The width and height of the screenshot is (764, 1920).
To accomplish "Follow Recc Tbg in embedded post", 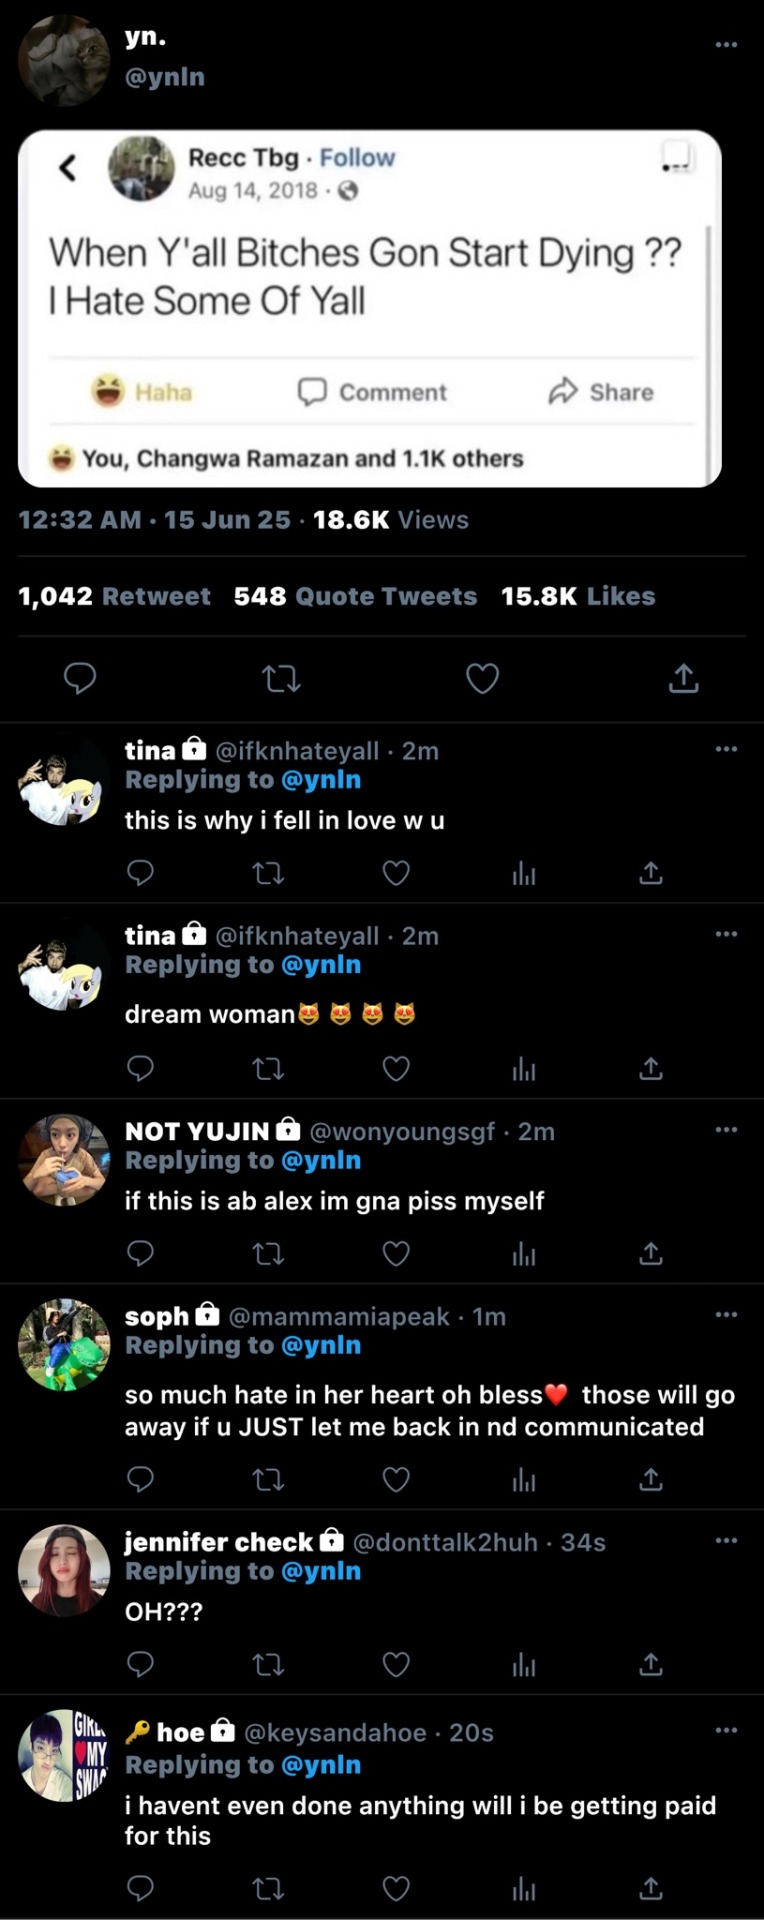I will coord(357,158).
